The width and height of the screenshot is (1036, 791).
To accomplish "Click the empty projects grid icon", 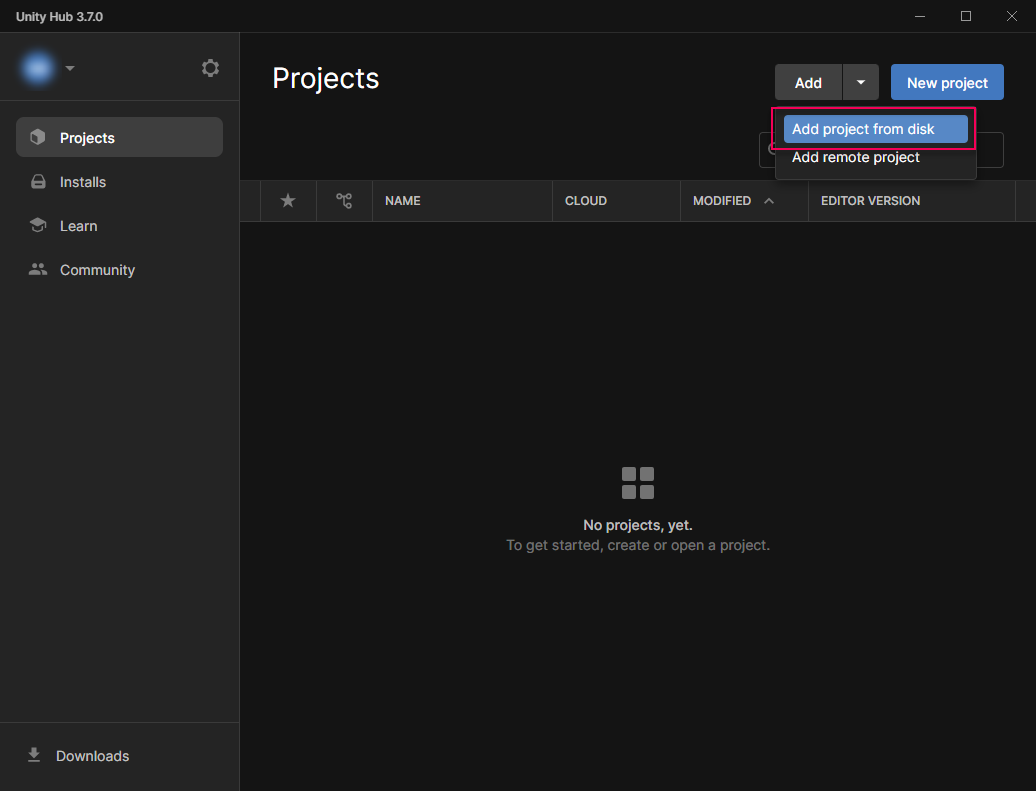I will click(x=638, y=483).
